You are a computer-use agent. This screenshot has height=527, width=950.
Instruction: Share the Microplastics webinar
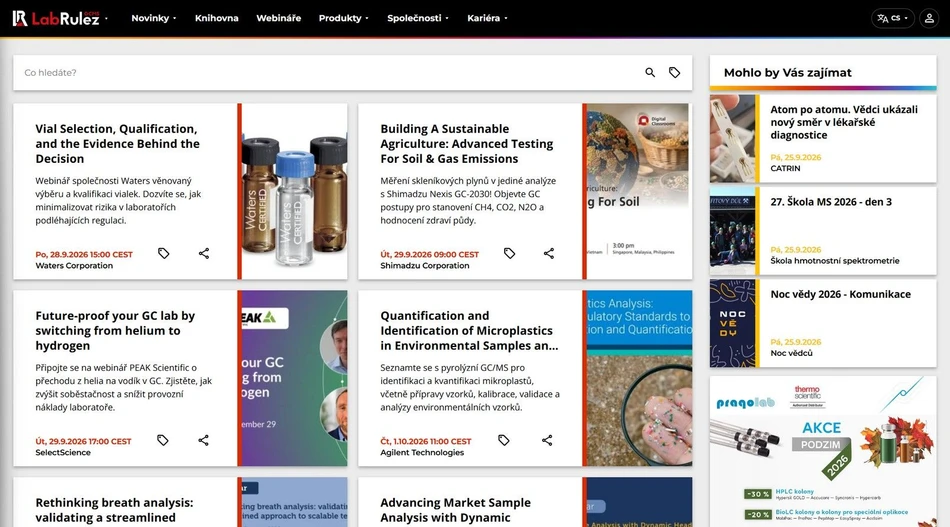pyautogui.click(x=547, y=440)
